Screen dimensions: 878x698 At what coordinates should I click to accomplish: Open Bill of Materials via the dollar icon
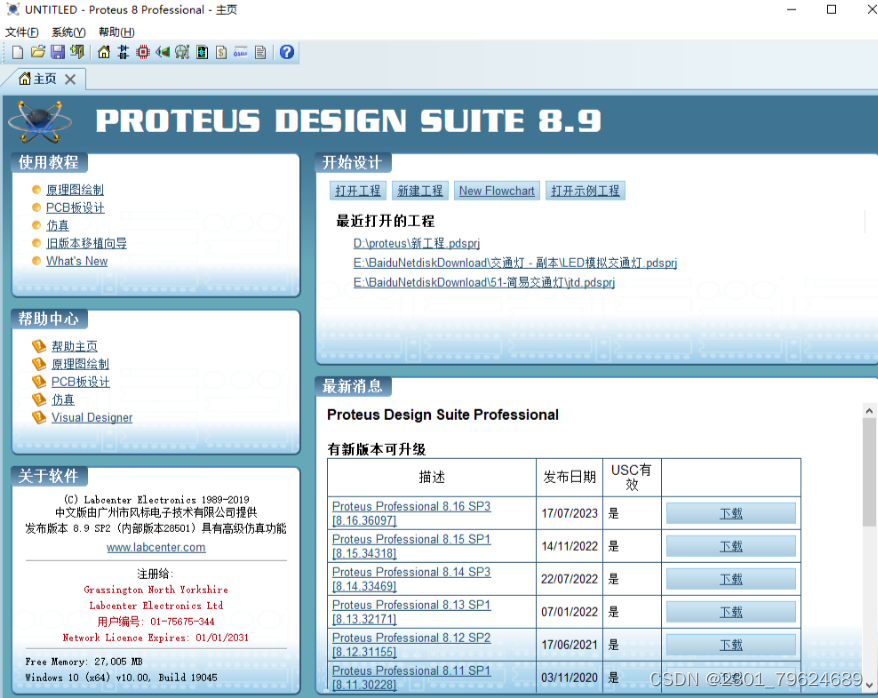click(220, 52)
